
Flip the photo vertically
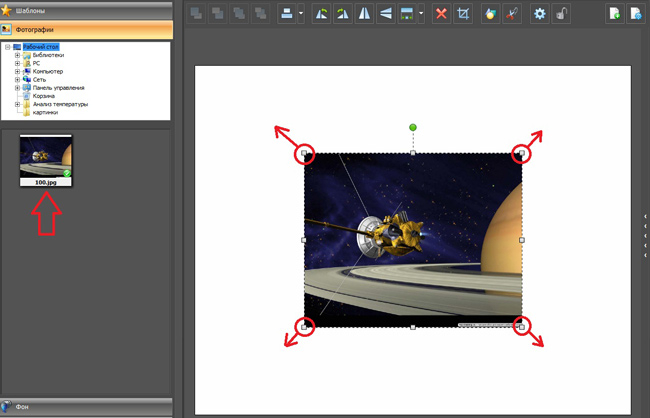[386, 14]
